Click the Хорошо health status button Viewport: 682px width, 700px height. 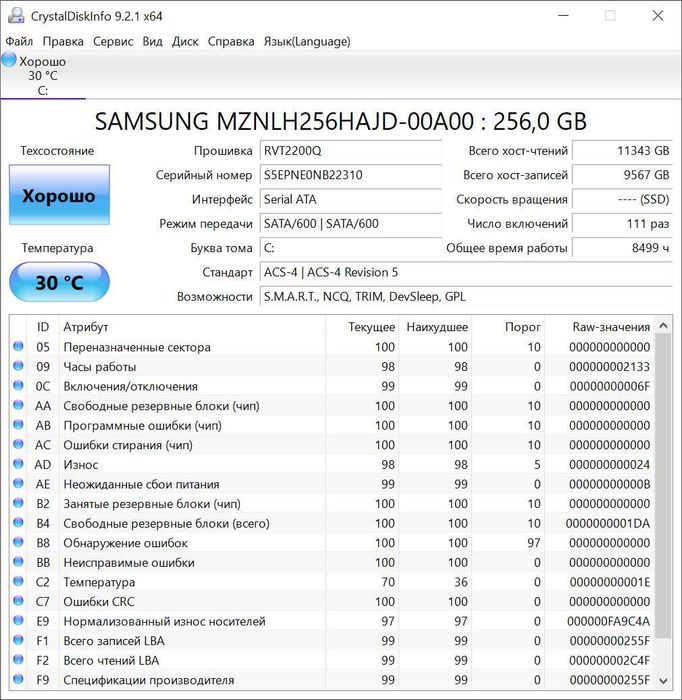[x=59, y=195]
